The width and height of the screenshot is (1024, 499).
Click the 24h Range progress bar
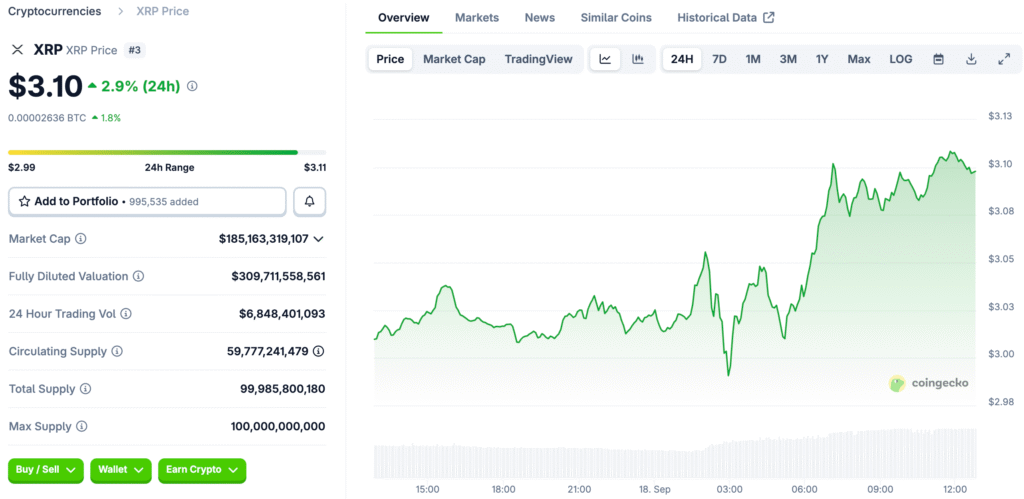coord(167,152)
